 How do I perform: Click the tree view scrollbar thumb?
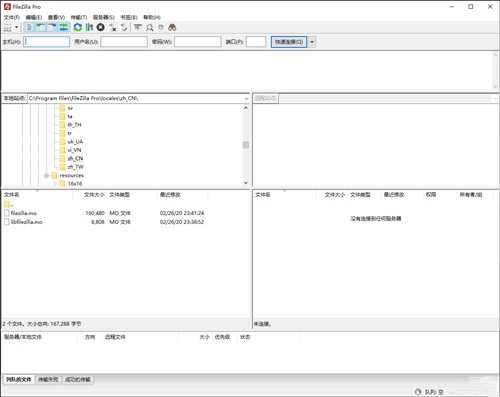[246, 145]
